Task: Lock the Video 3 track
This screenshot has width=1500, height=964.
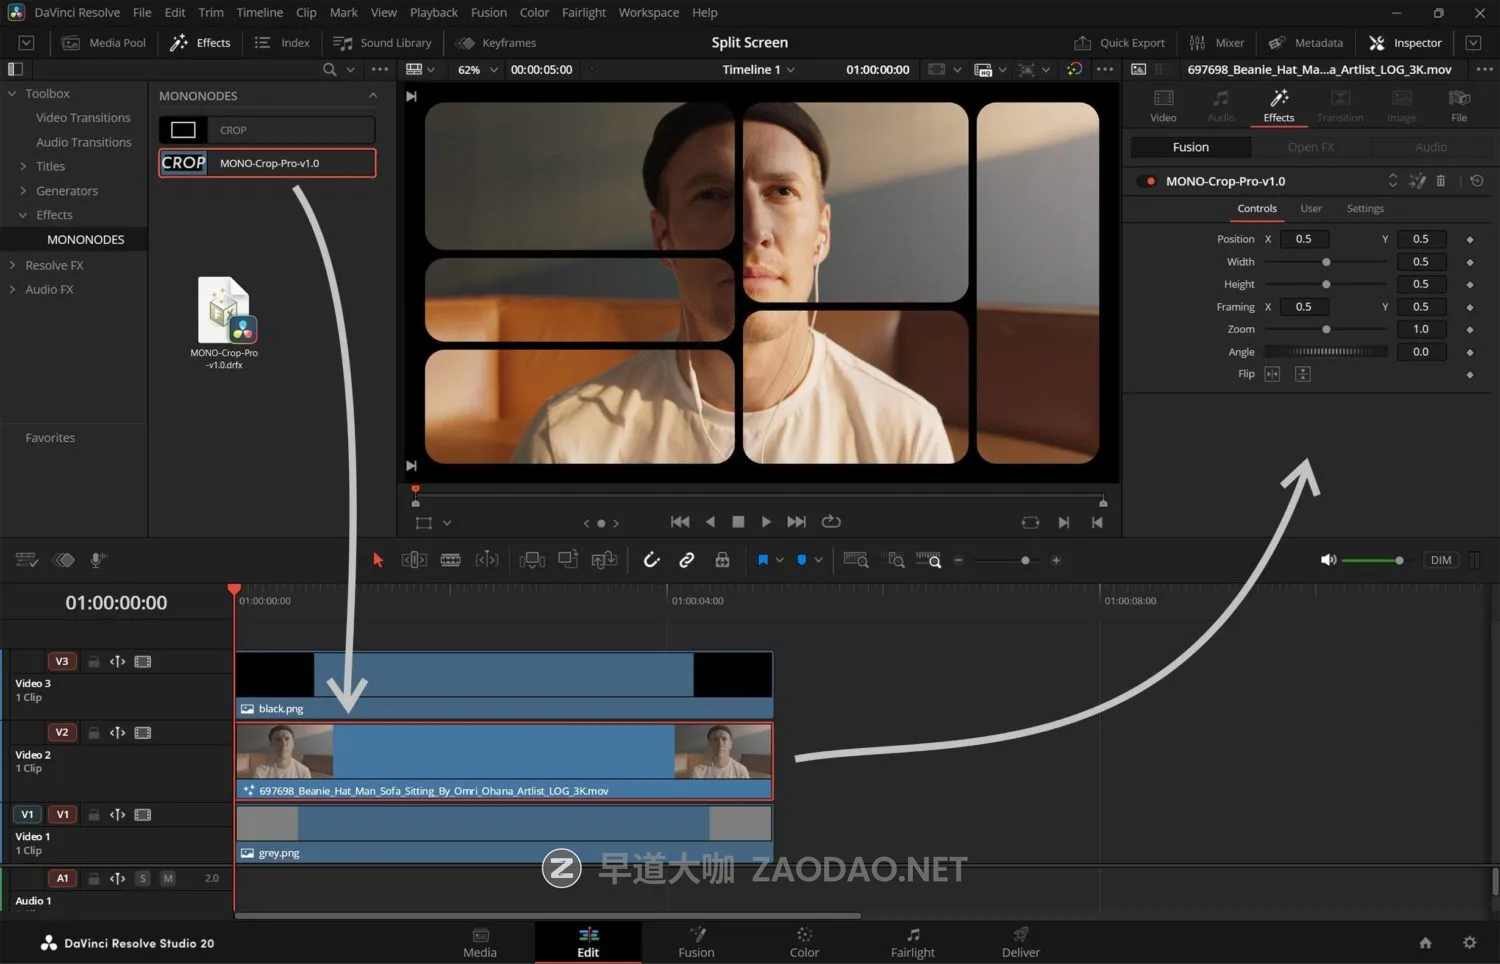Action: (93, 662)
